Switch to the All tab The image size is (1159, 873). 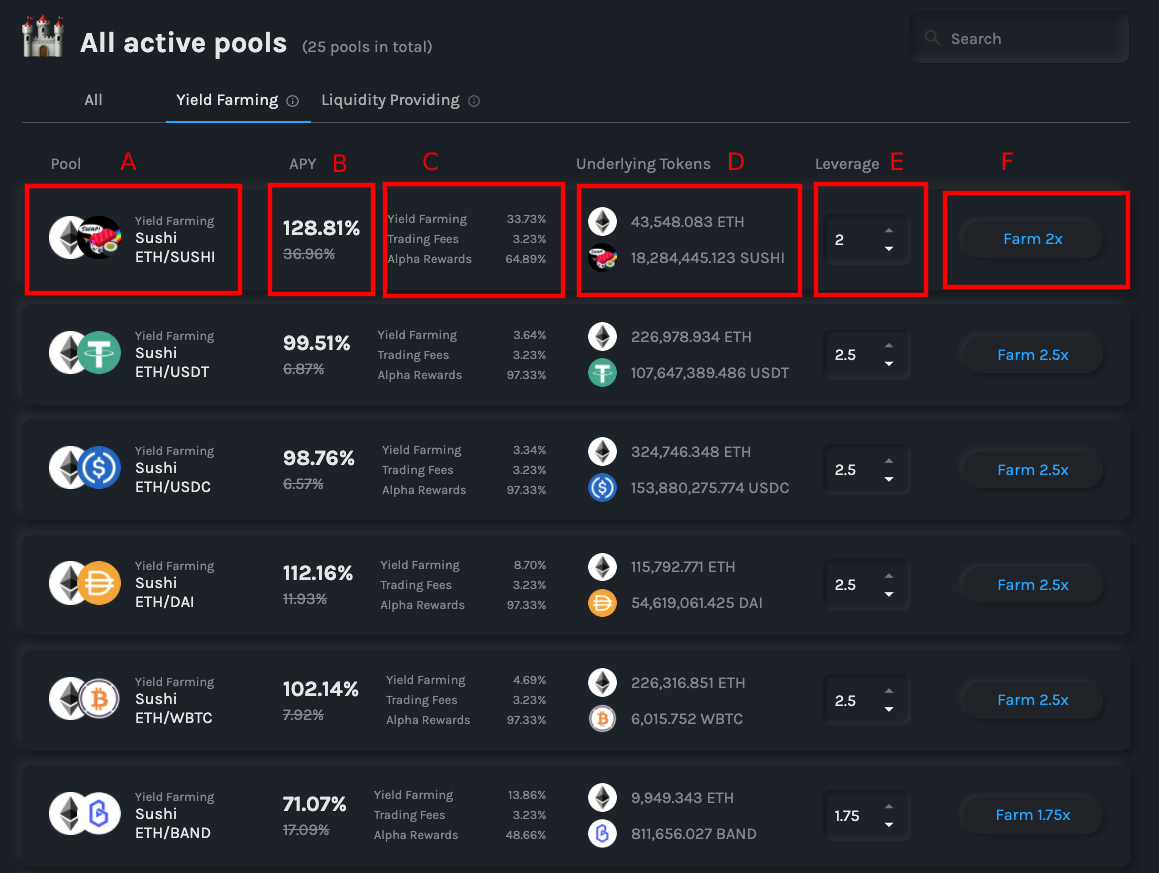[93, 100]
